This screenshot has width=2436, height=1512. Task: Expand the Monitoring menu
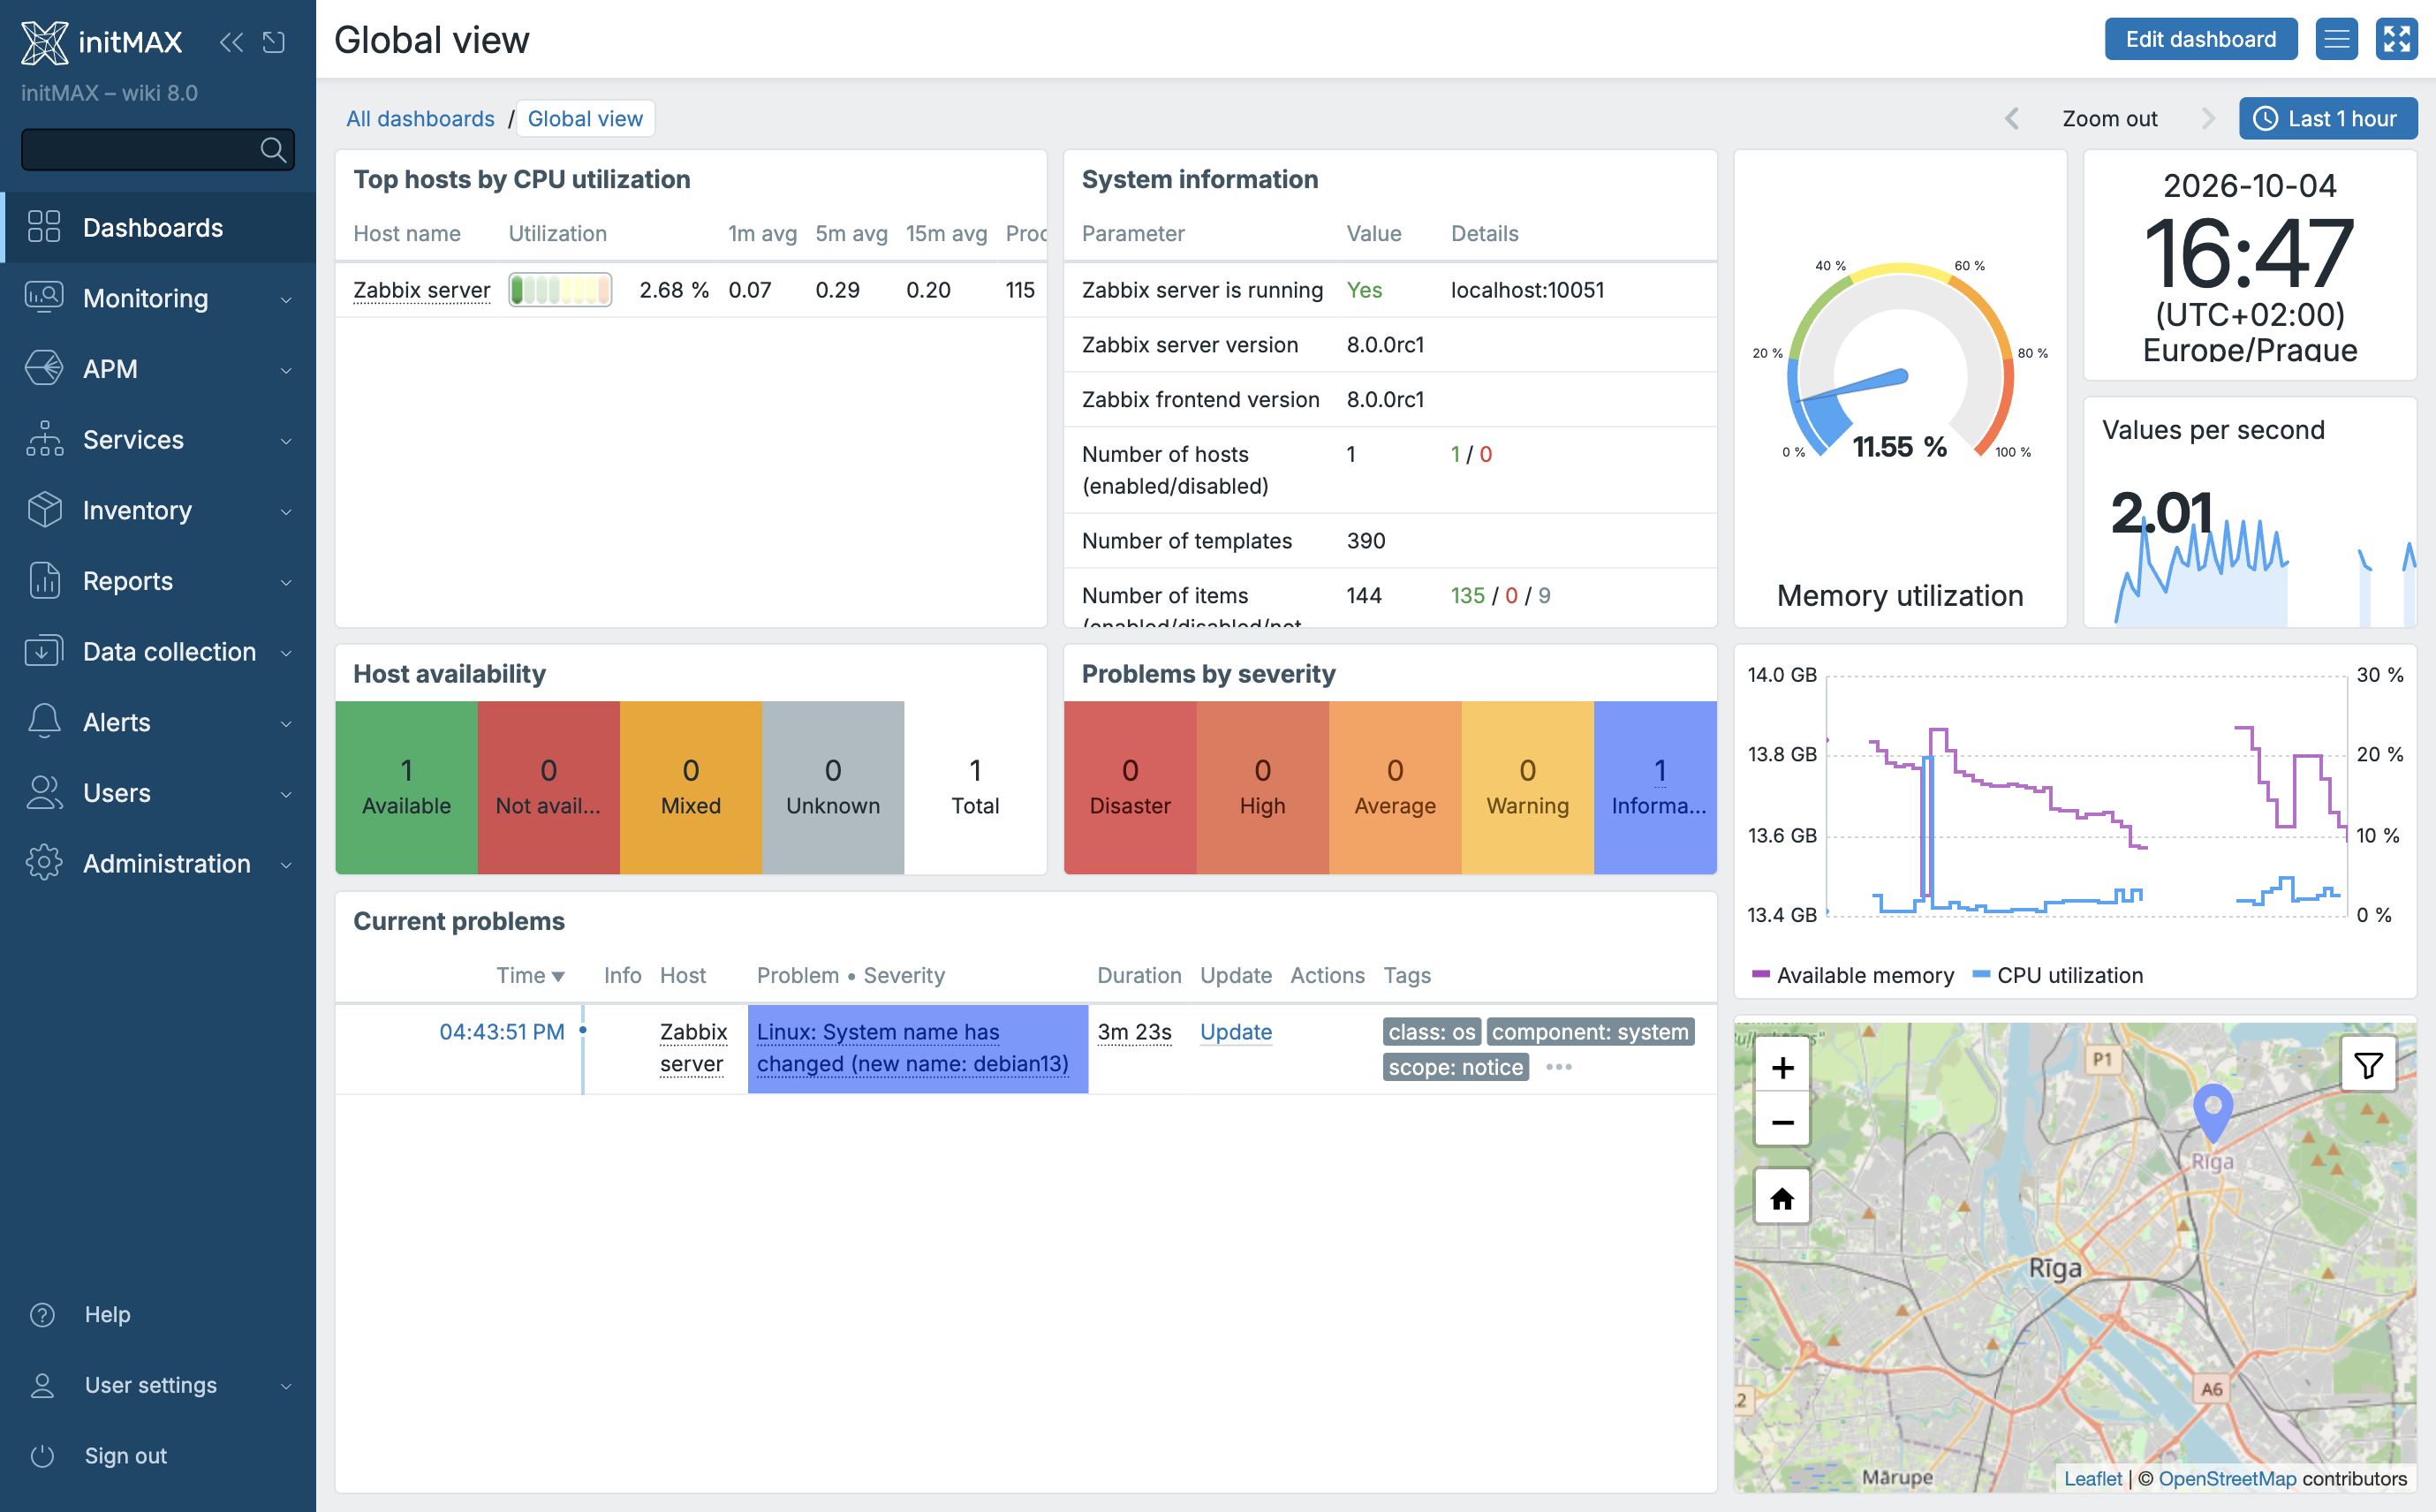[158, 298]
